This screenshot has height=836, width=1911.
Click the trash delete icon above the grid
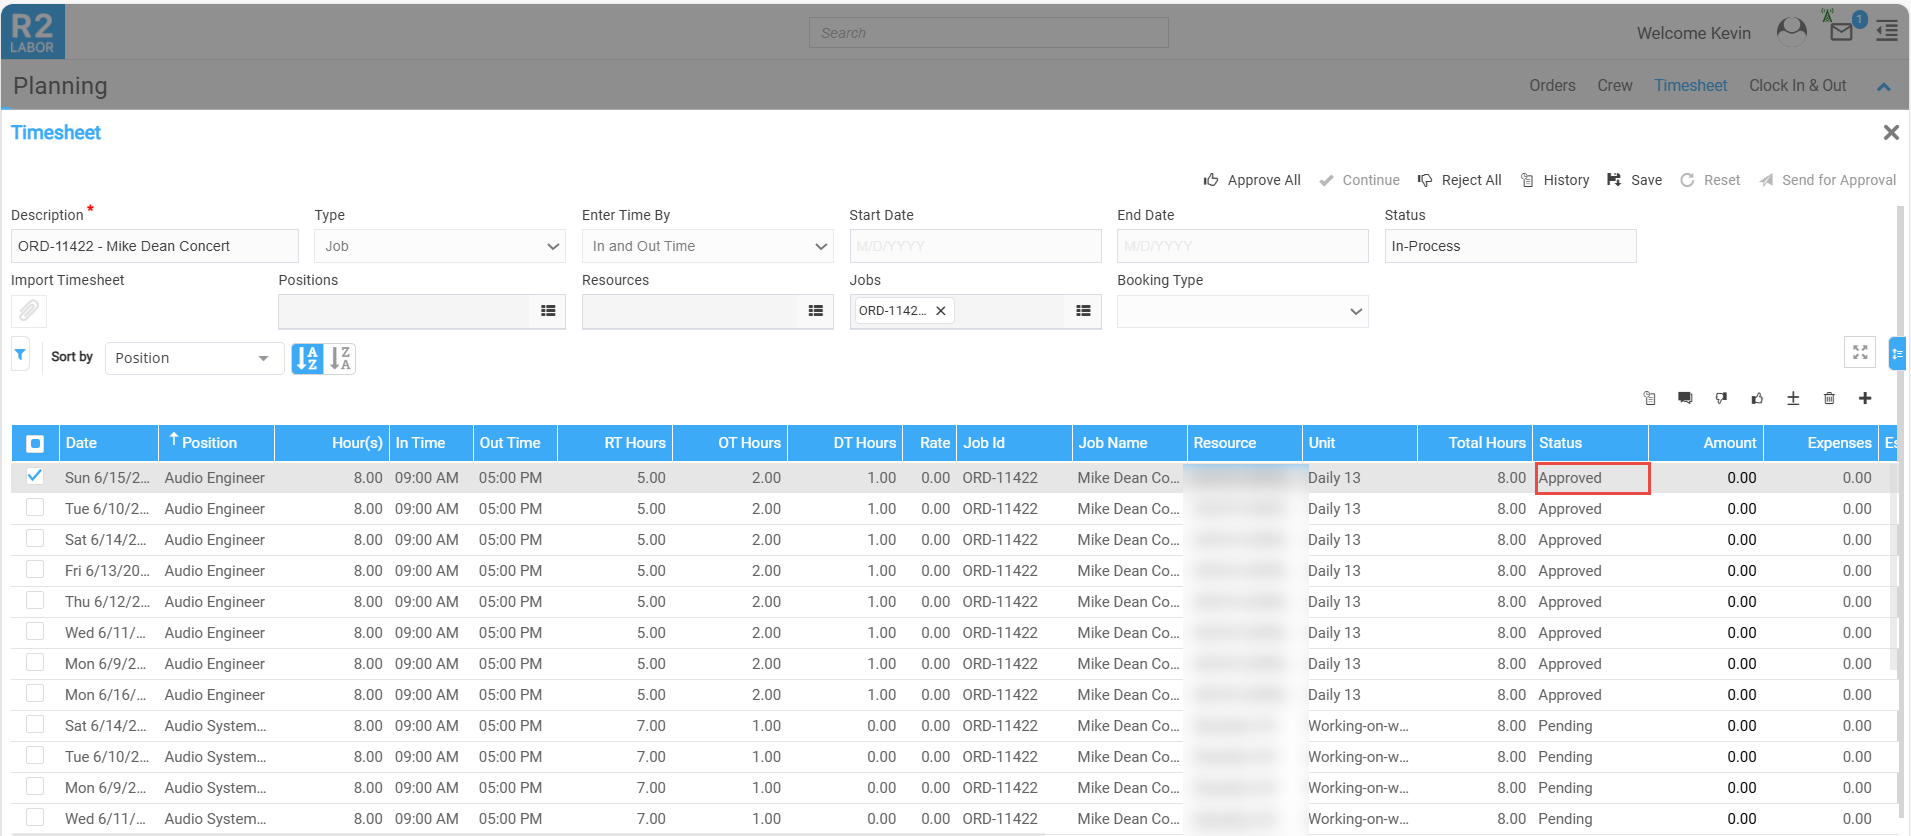coord(1829,398)
